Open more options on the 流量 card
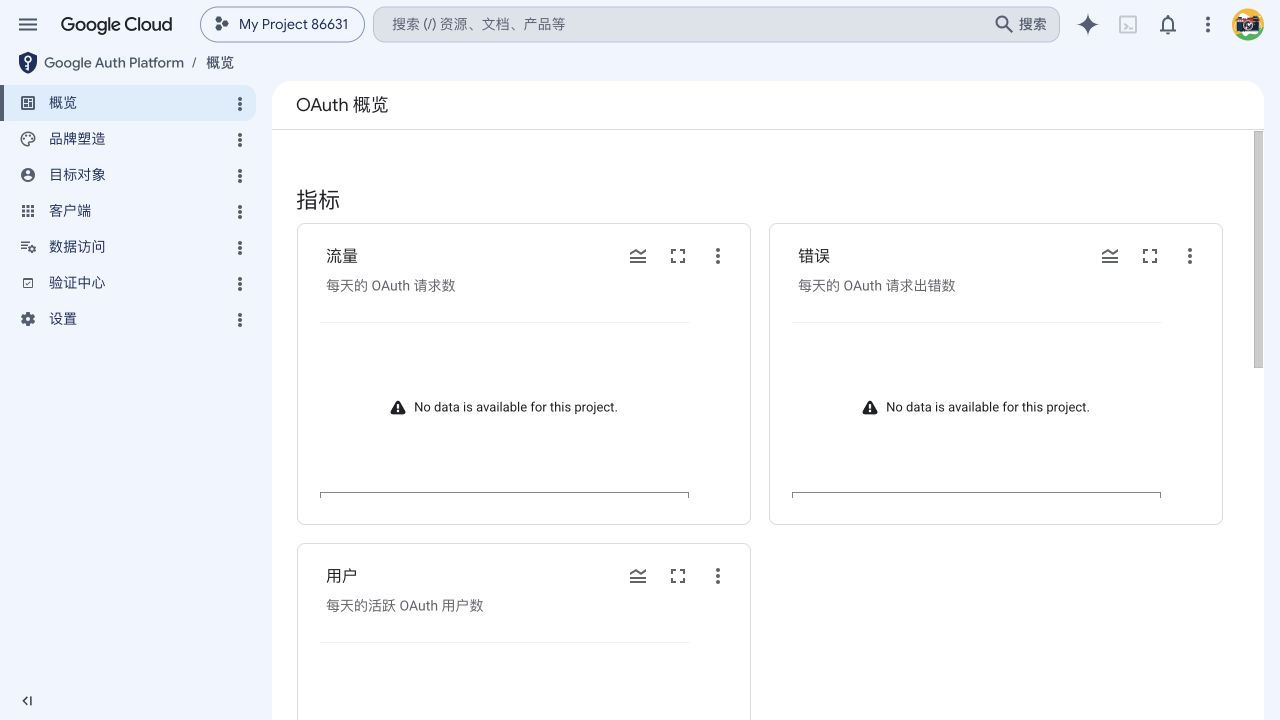 pos(718,256)
